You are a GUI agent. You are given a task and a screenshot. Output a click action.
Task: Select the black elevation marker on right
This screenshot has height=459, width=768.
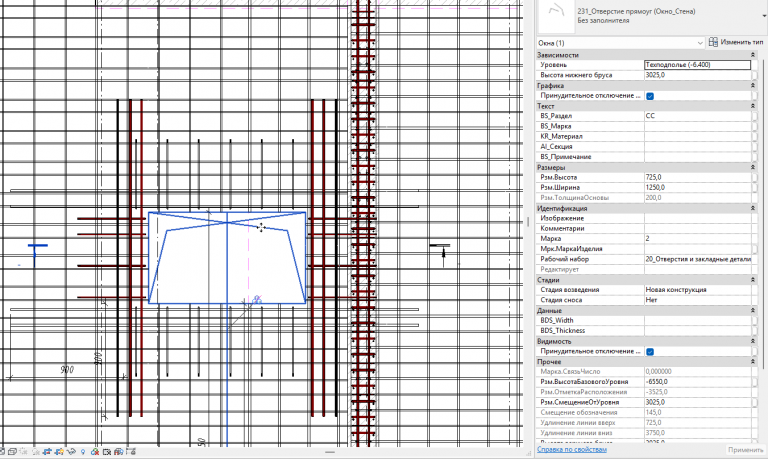[441, 254]
